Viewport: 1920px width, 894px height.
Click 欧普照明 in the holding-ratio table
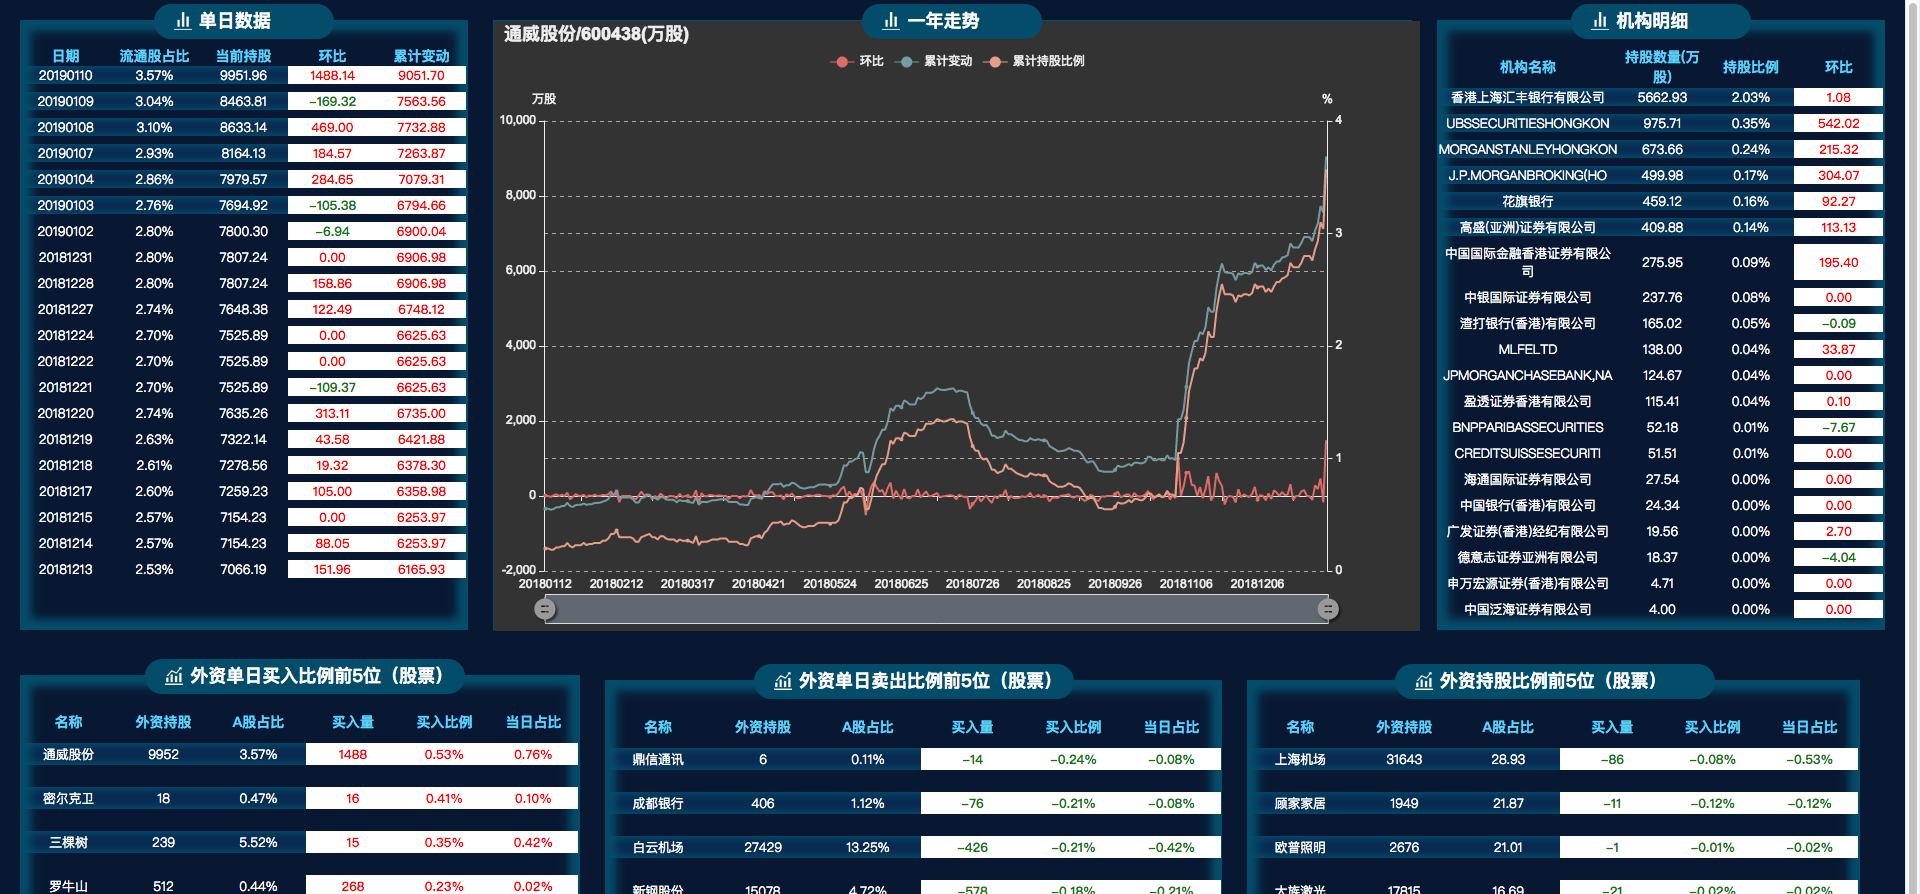coord(1300,847)
